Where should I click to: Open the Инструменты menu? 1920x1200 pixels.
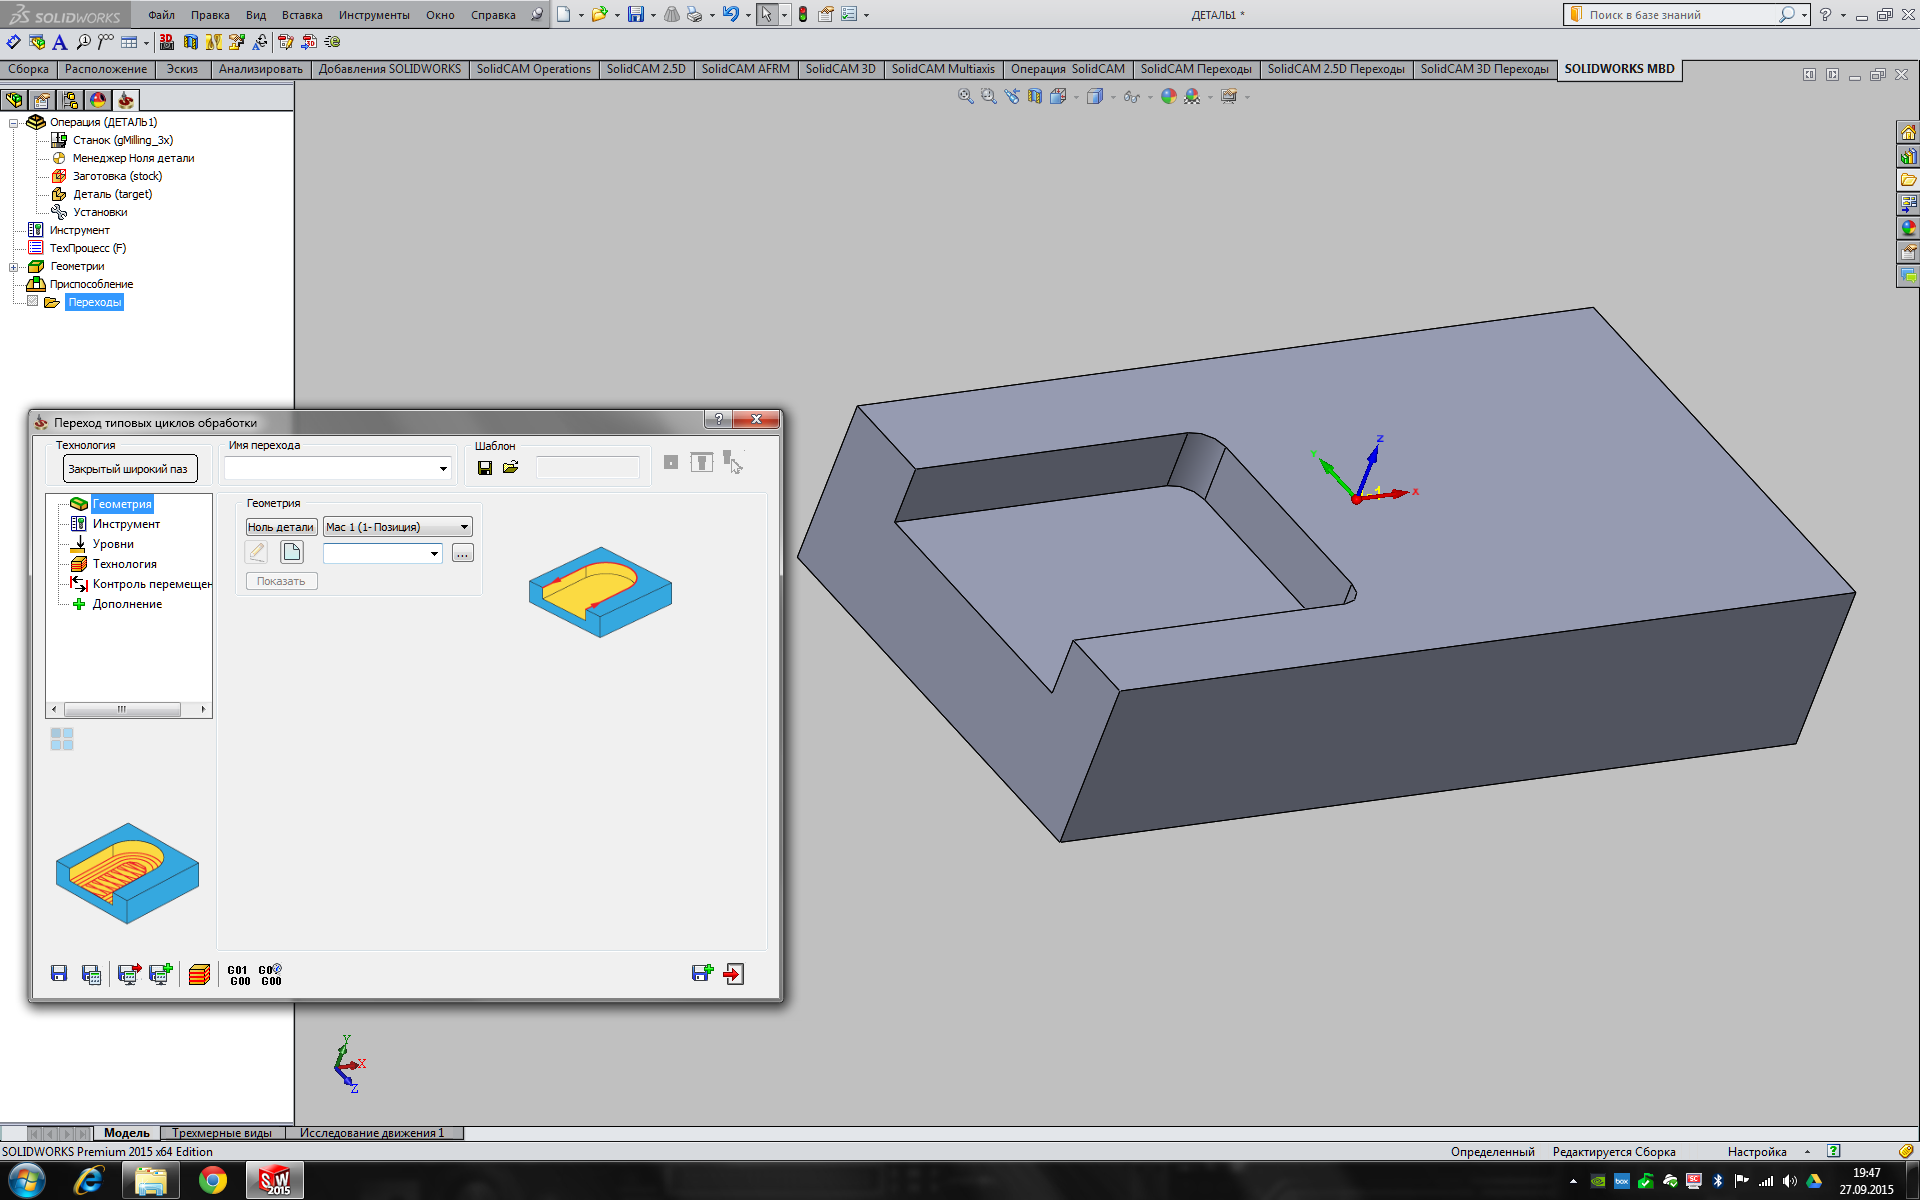[373, 15]
